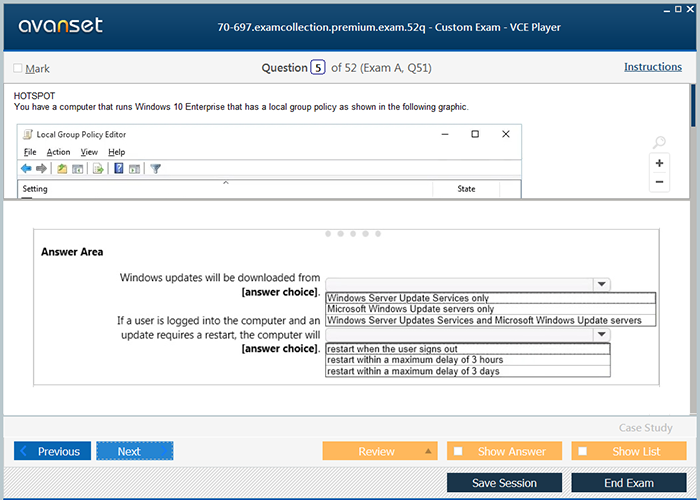Grab the dotted splitter handle above Answer Area
Image resolution: width=700 pixels, height=500 pixels.
click(x=353, y=234)
